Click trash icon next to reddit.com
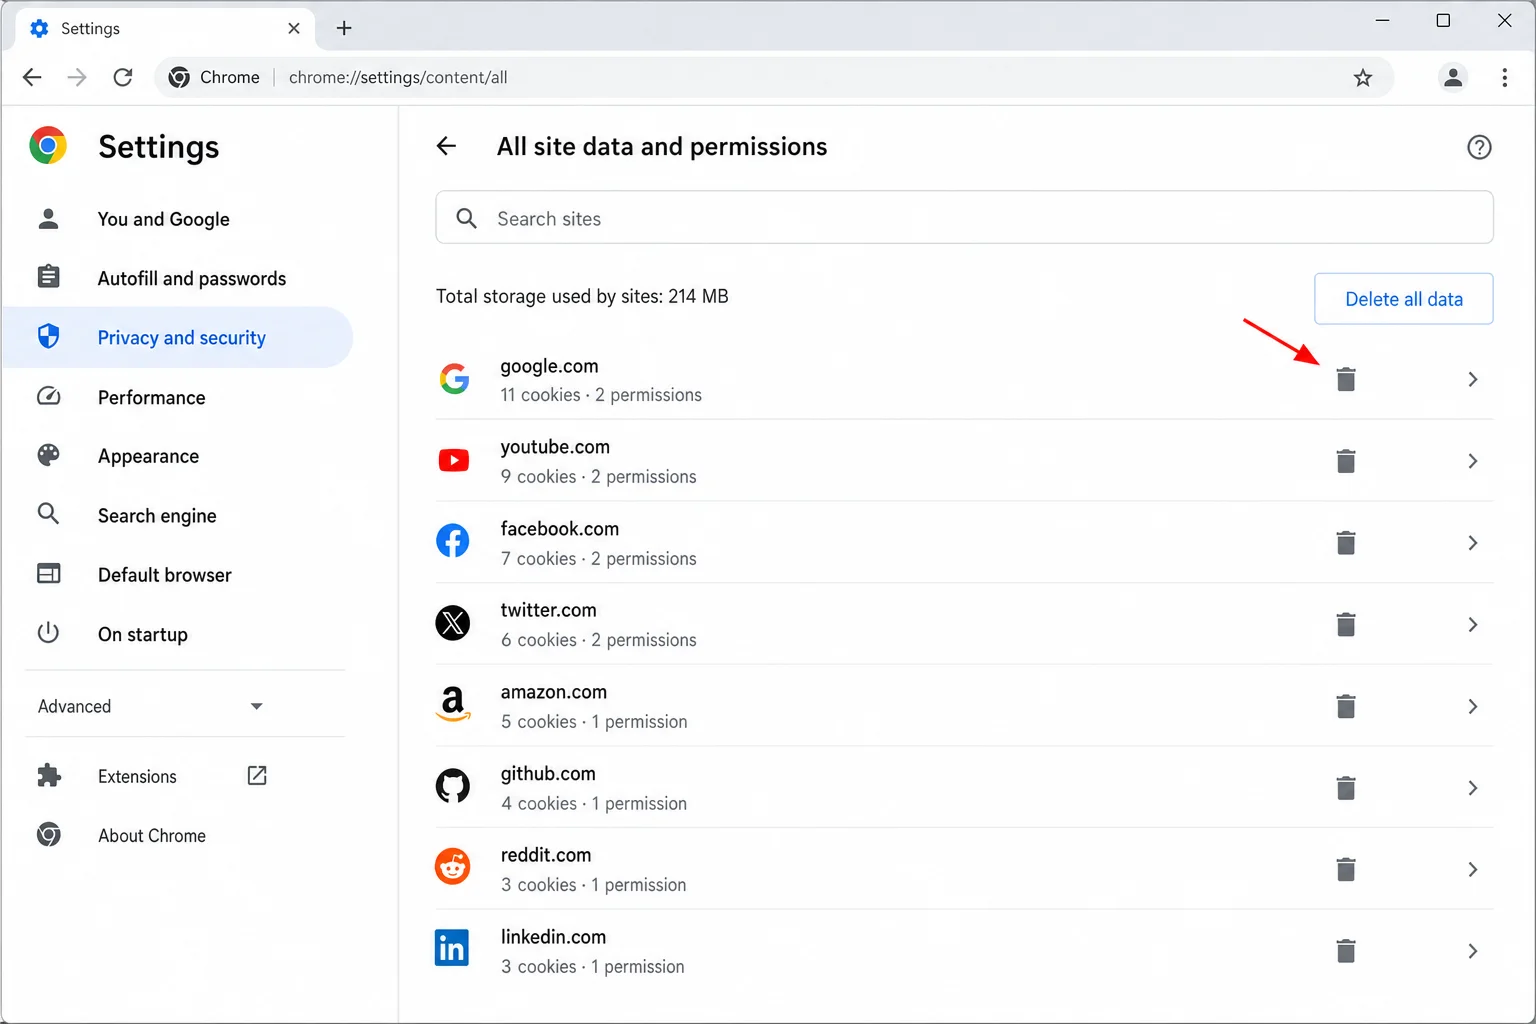Screen dimensions: 1536x1024 point(1346,870)
